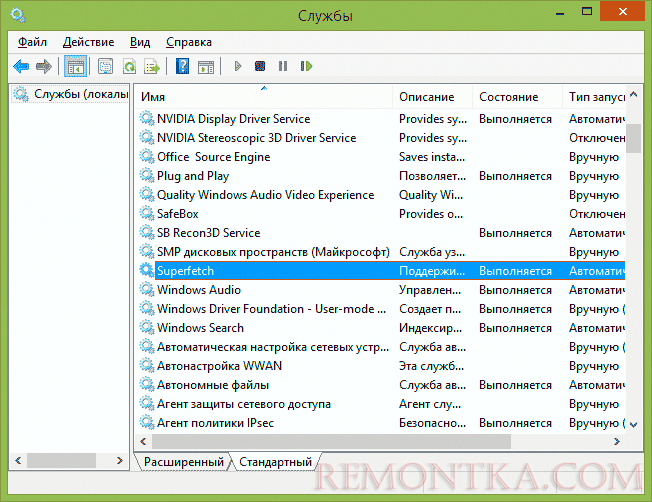Open the Справка menu

[189, 42]
